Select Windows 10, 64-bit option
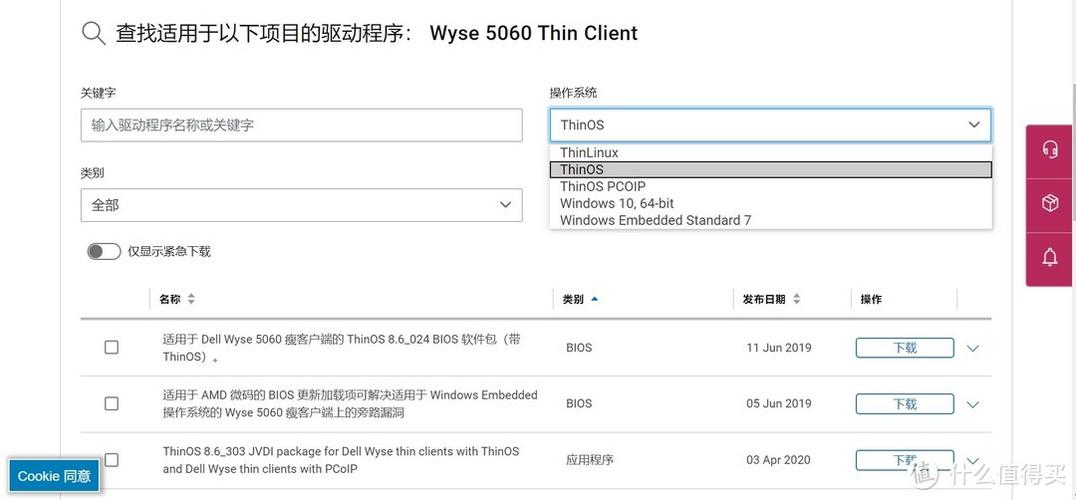Image resolution: width=1076 pixels, height=500 pixels. [771, 203]
